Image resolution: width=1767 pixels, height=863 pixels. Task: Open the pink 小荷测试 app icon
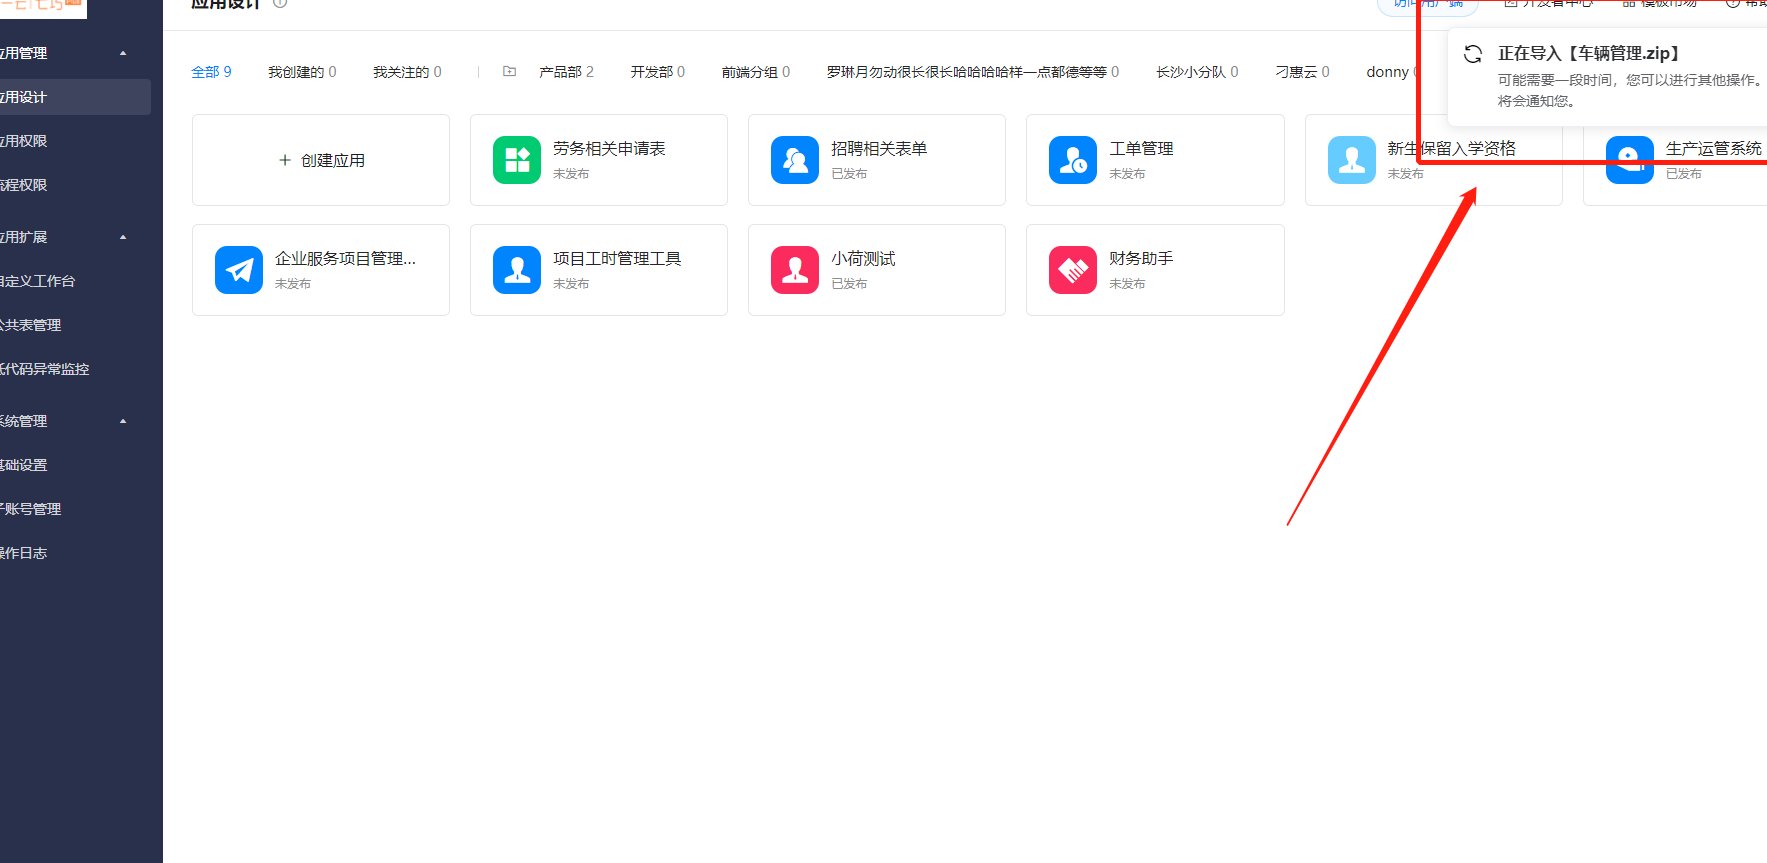click(x=795, y=270)
